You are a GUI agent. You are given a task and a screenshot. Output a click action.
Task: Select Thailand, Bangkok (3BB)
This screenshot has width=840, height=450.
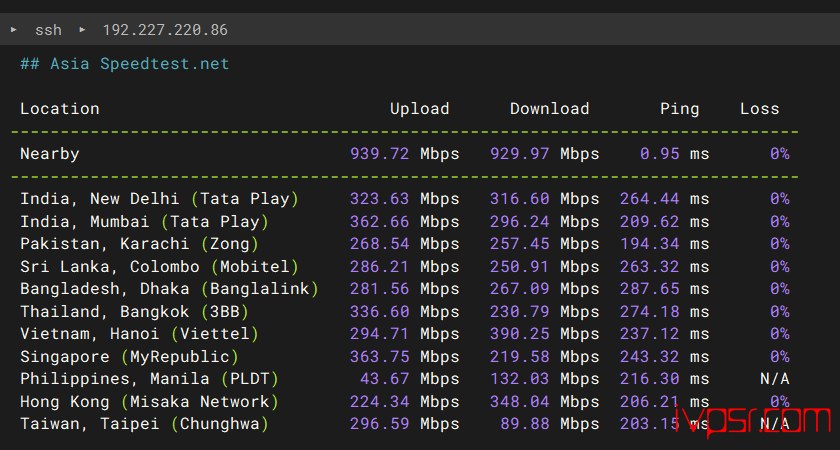(x=134, y=311)
